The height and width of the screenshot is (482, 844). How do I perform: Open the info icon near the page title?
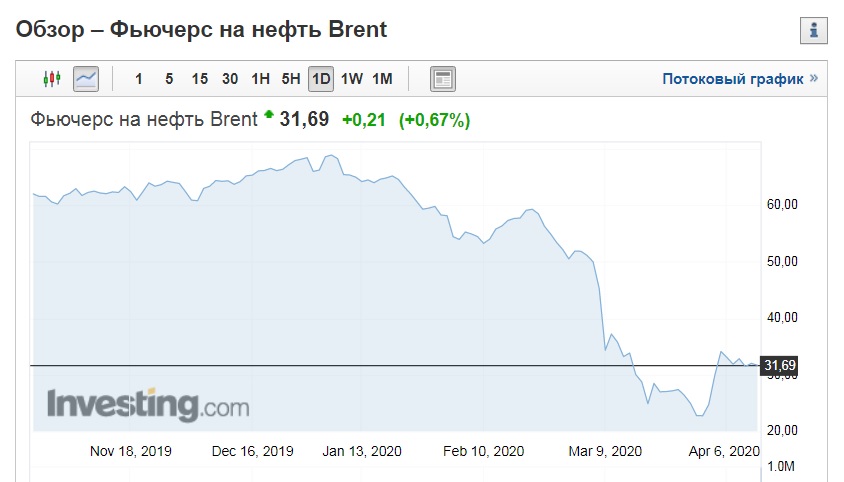pos(814,30)
